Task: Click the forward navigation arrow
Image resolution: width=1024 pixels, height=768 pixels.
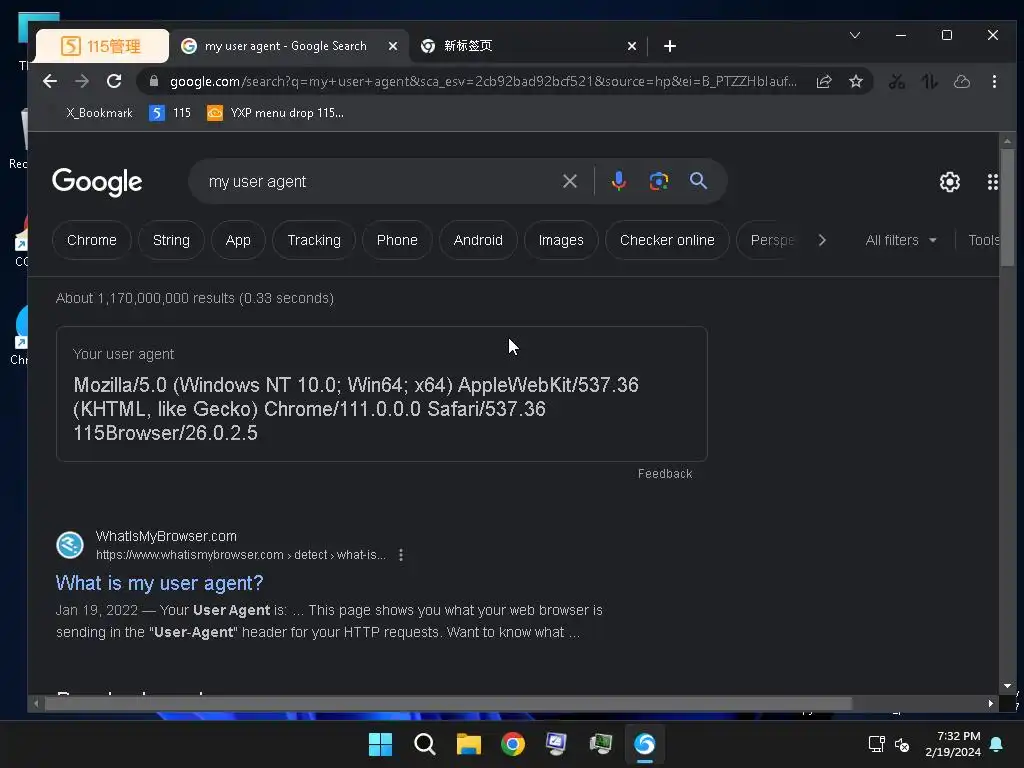Action: (x=82, y=81)
